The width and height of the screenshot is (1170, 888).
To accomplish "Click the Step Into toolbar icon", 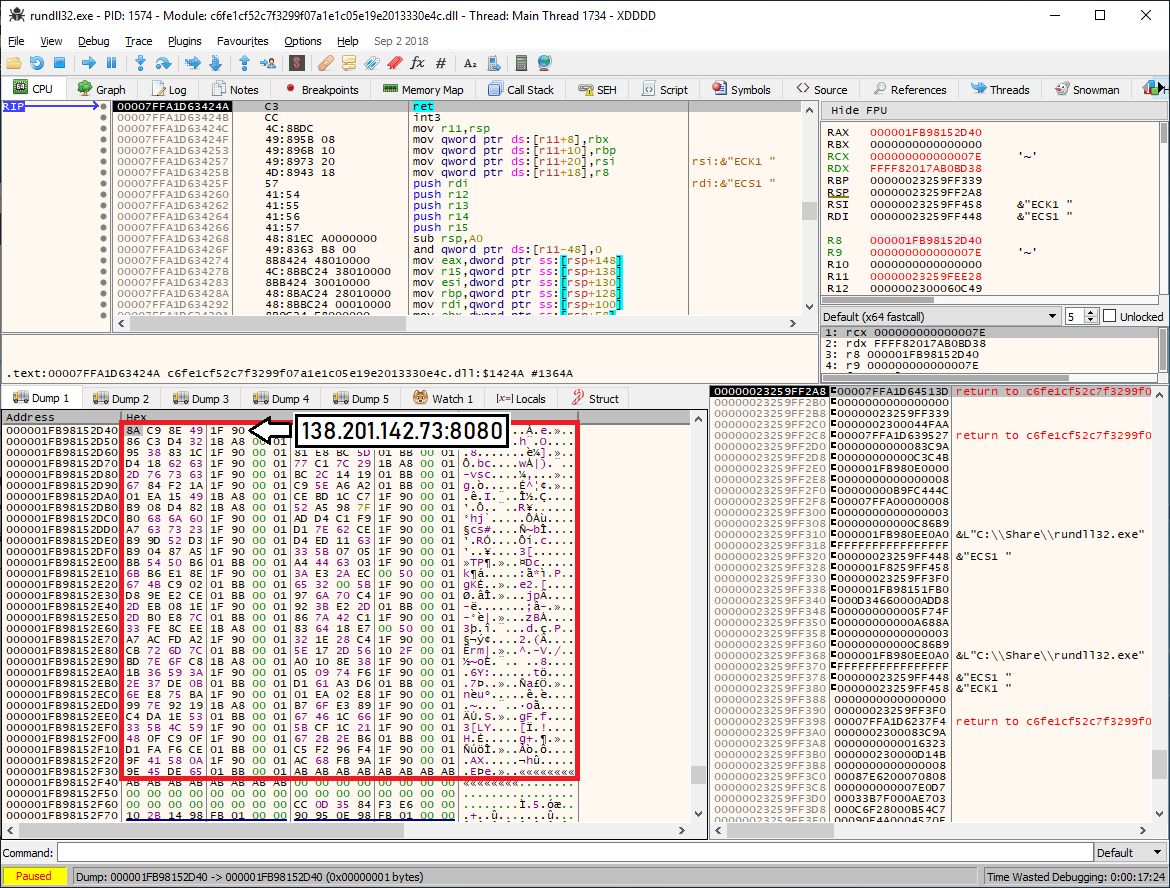I will [140, 63].
